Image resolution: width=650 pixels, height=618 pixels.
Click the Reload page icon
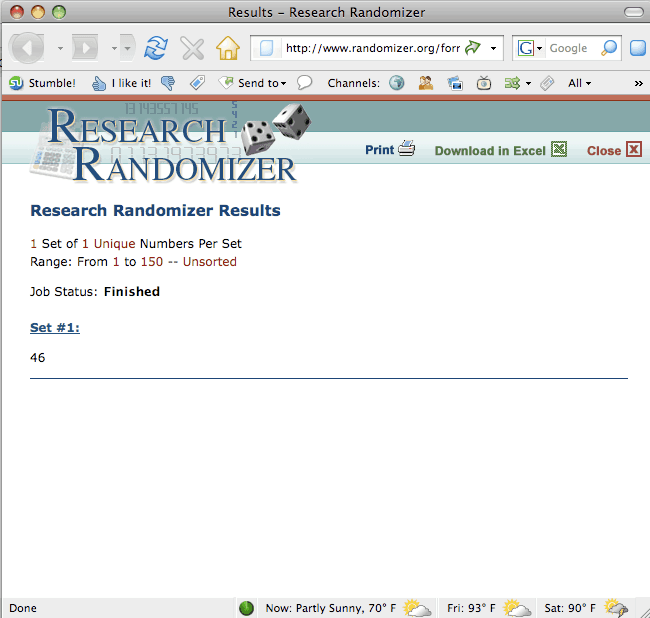156,48
